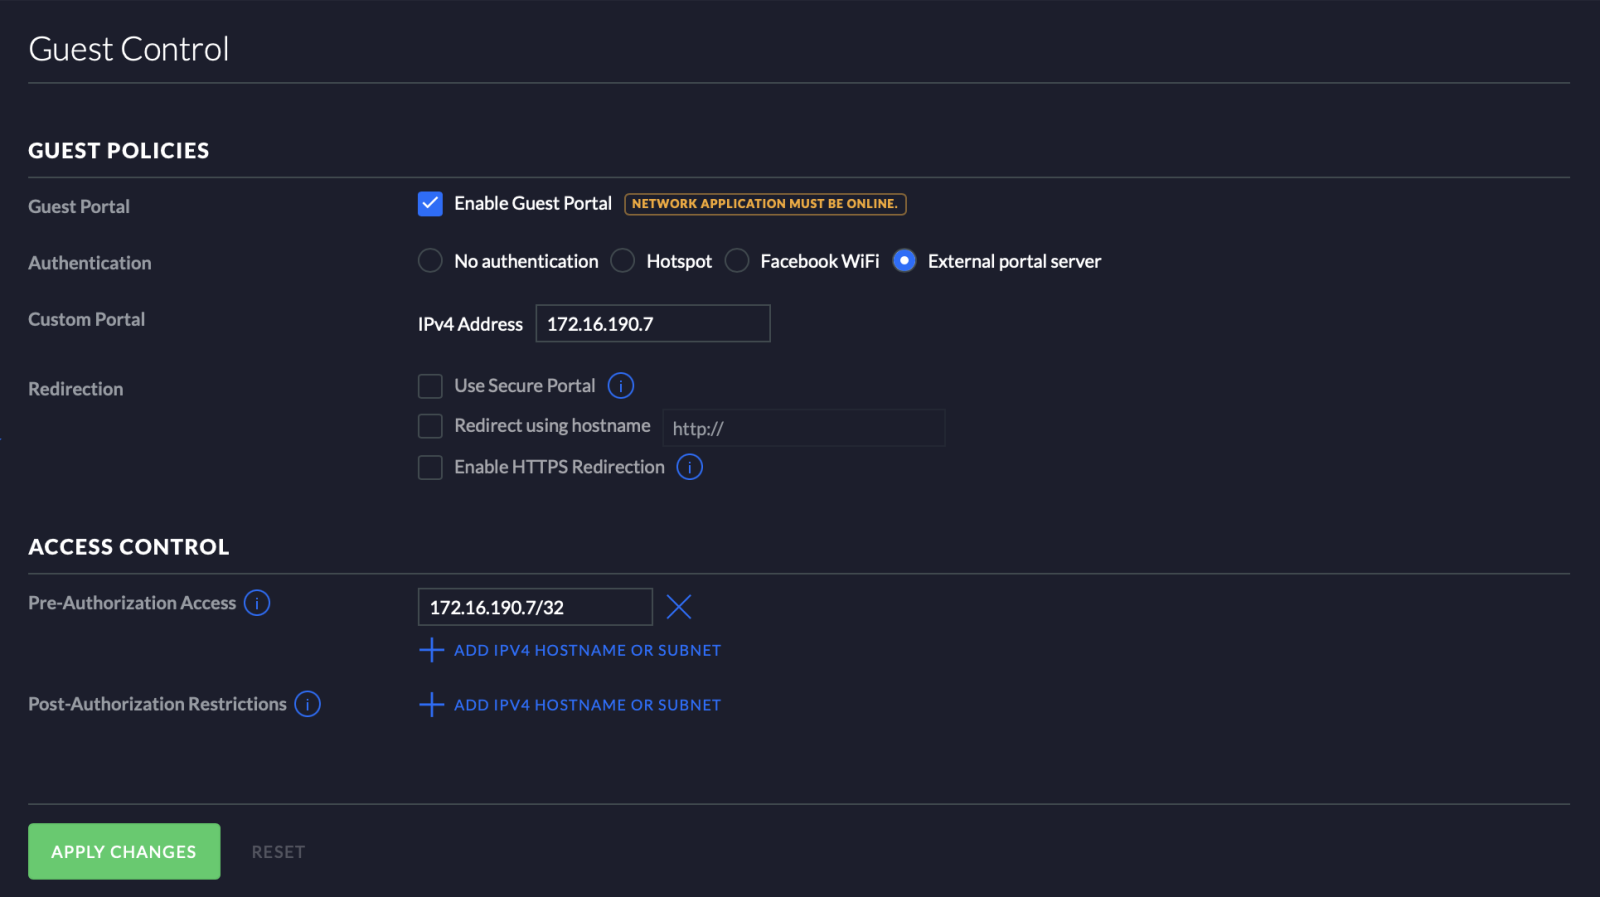Open Pre-Authorization Access info tooltip icon

coord(257,603)
